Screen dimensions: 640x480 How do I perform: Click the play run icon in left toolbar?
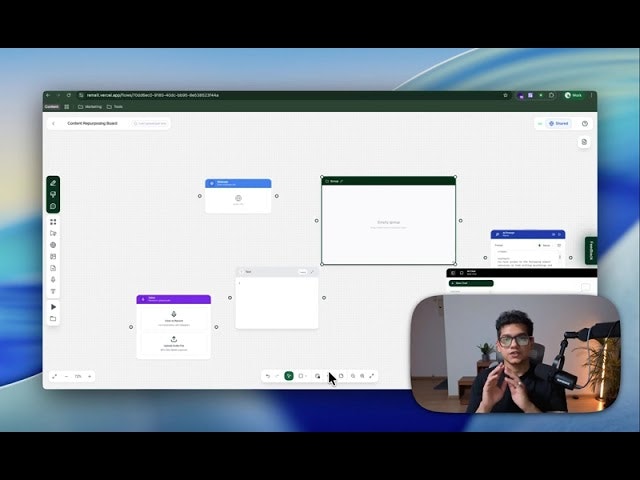pos(53,307)
